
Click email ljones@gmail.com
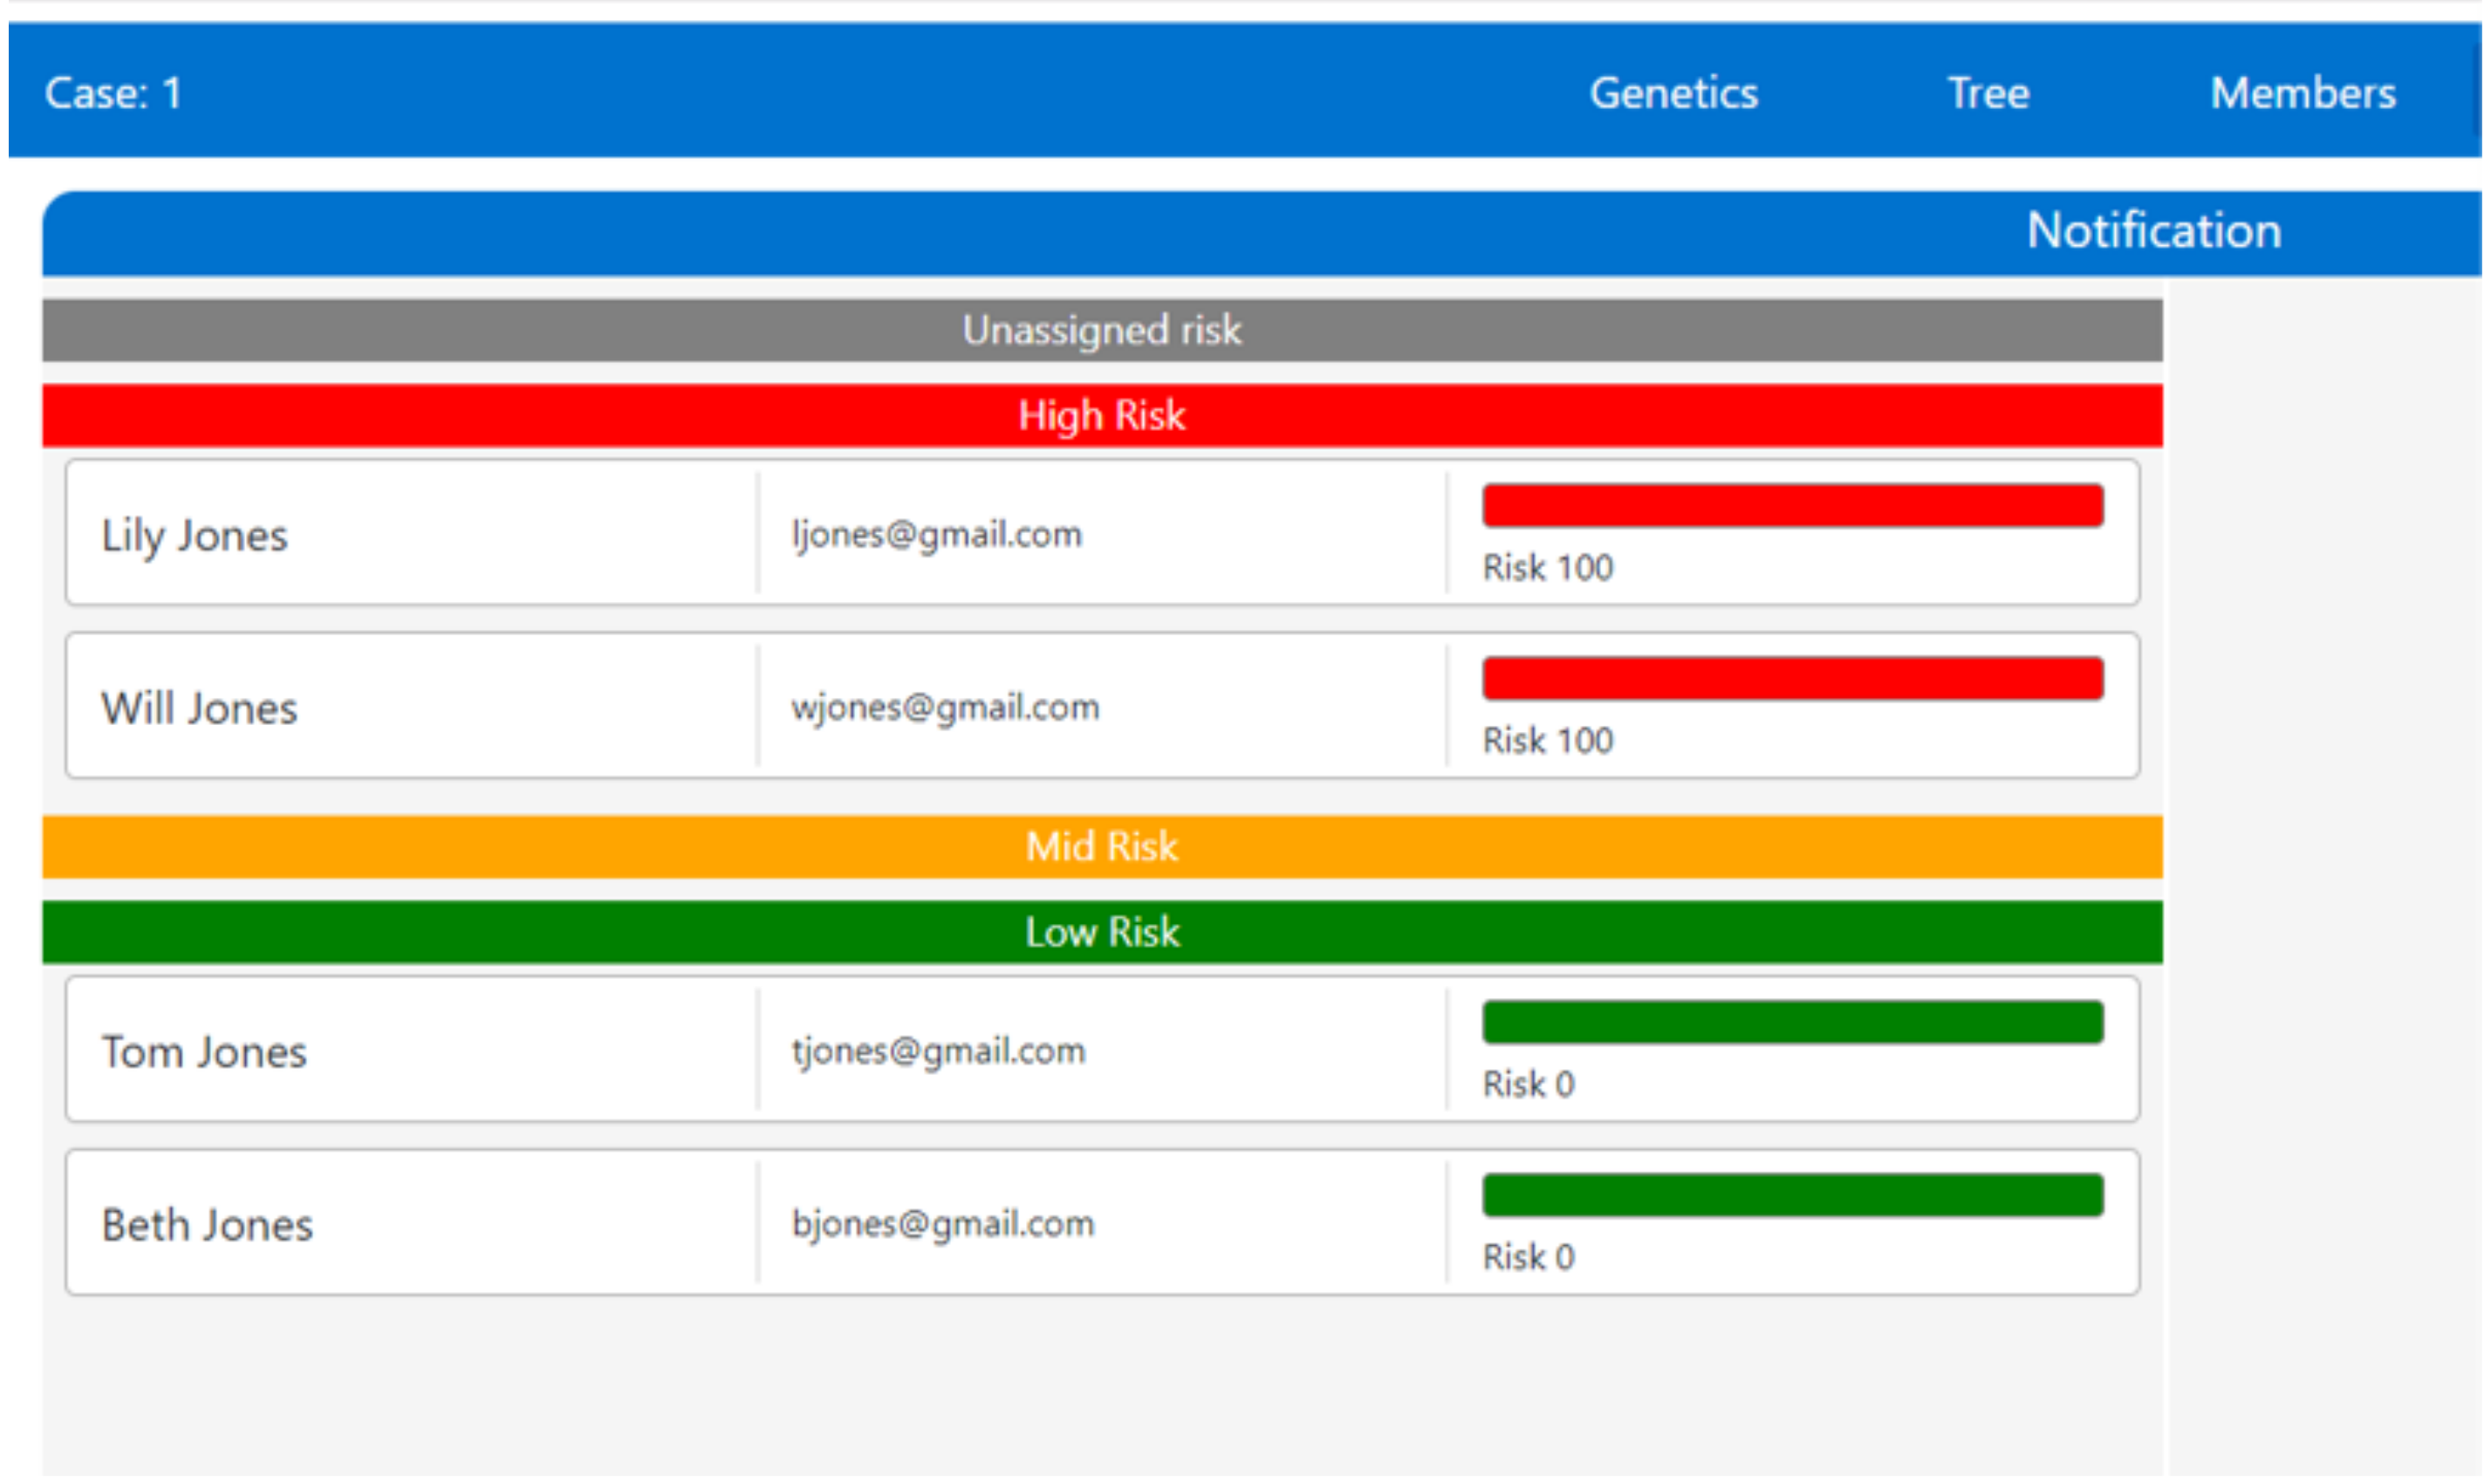[936, 534]
